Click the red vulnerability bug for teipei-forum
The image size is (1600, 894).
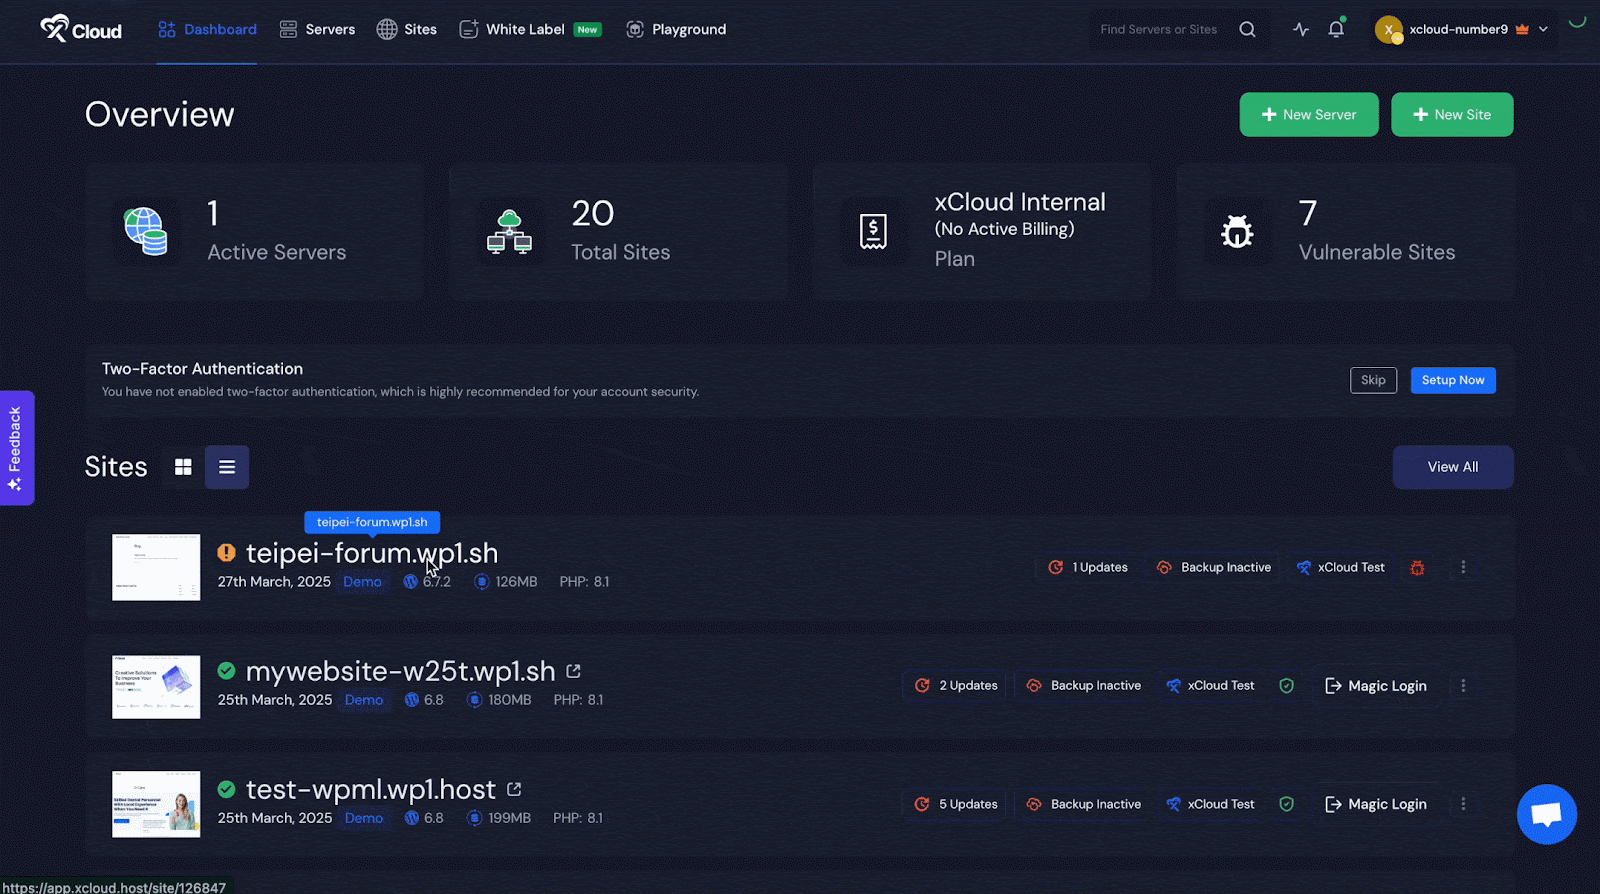tap(1417, 567)
